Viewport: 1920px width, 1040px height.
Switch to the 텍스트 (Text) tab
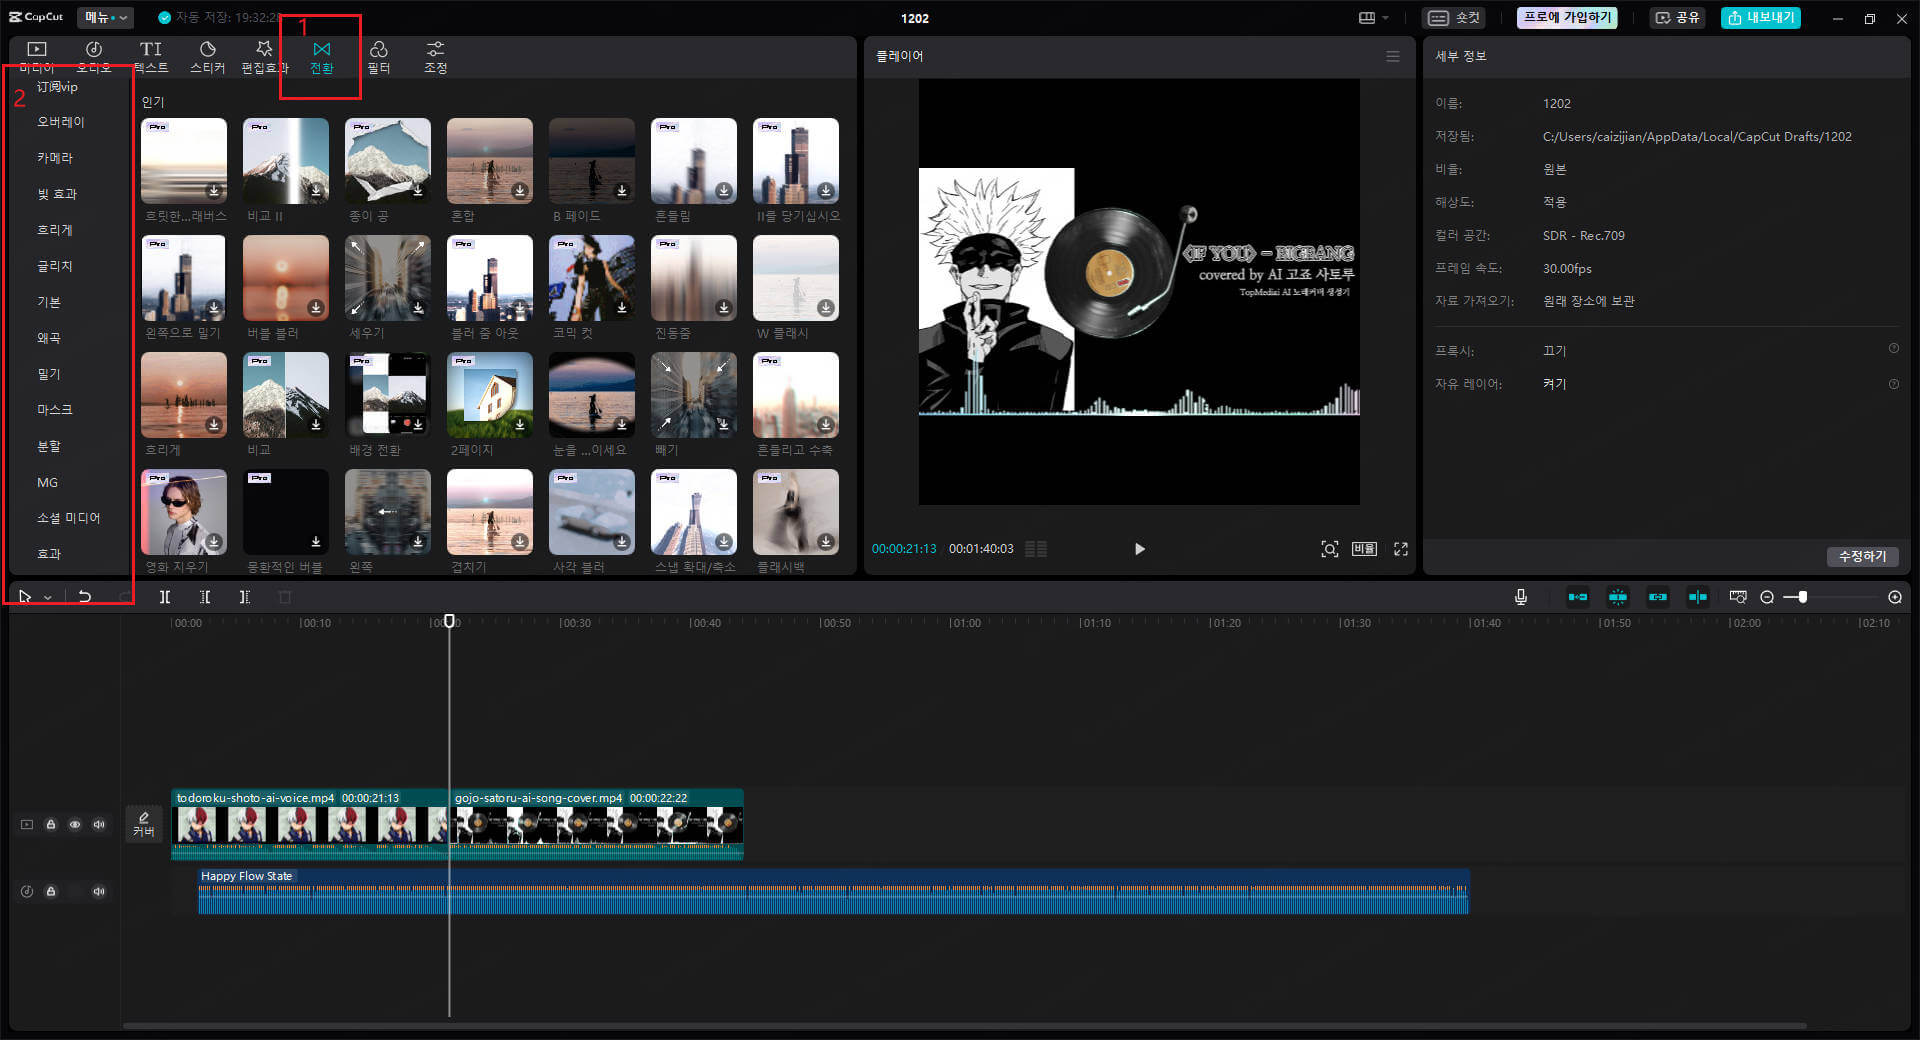151,57
